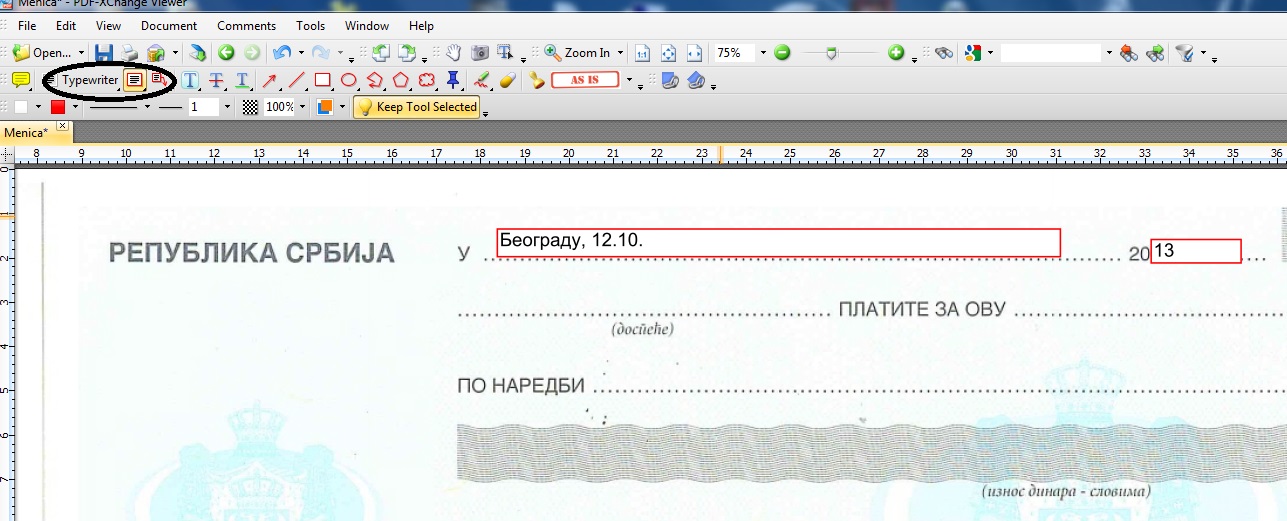This screenshot has height=521, width=1287.
Task: Select the Arrow drawing tool
Action: pos(270,80)
